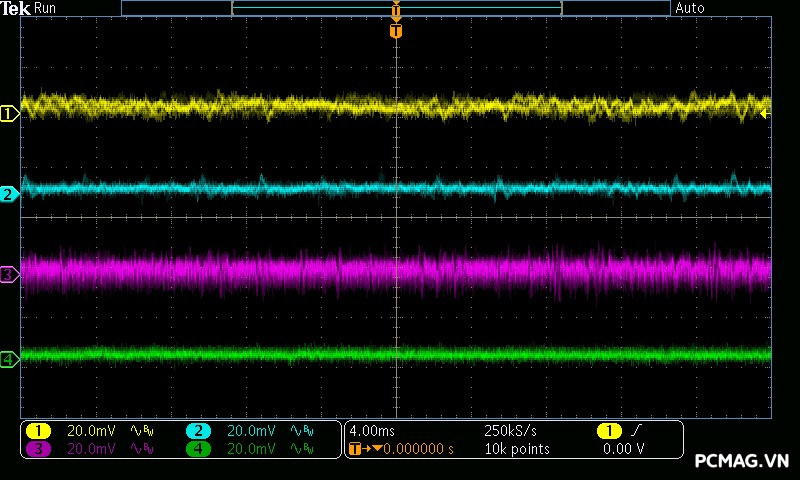The height and width of the screenshot is (480, 800).
Task: Click the trigger level arrow on right edge
Action: point(765,114)
